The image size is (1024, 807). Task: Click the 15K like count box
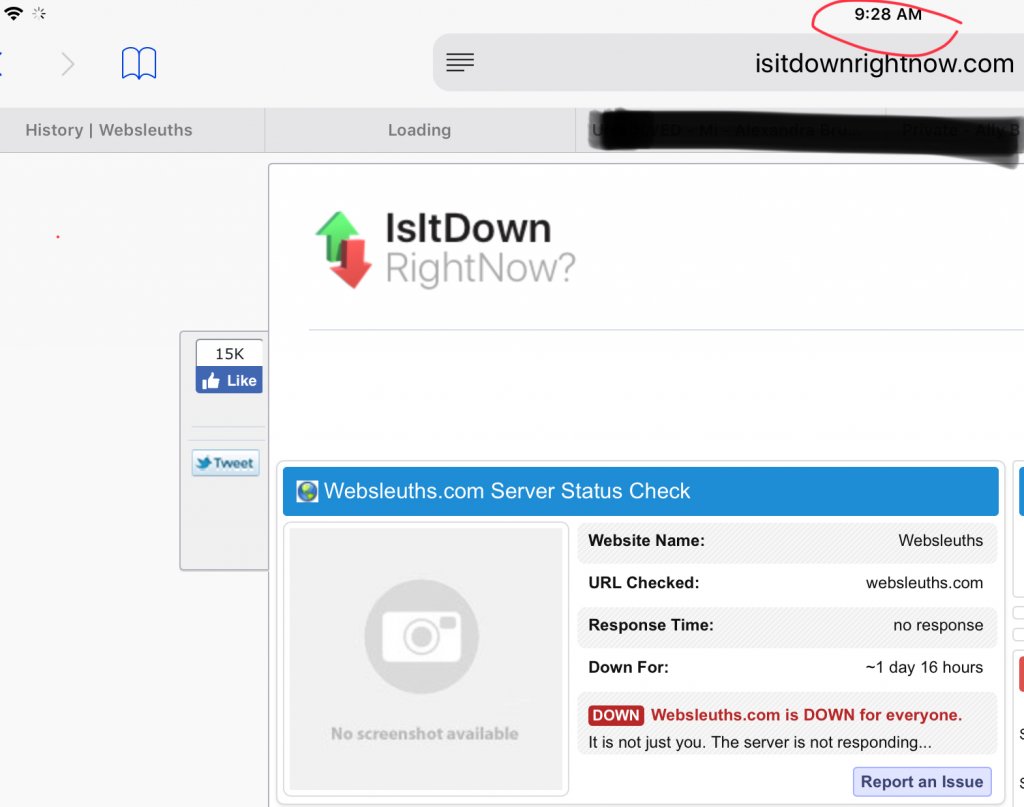click(229, 354)
